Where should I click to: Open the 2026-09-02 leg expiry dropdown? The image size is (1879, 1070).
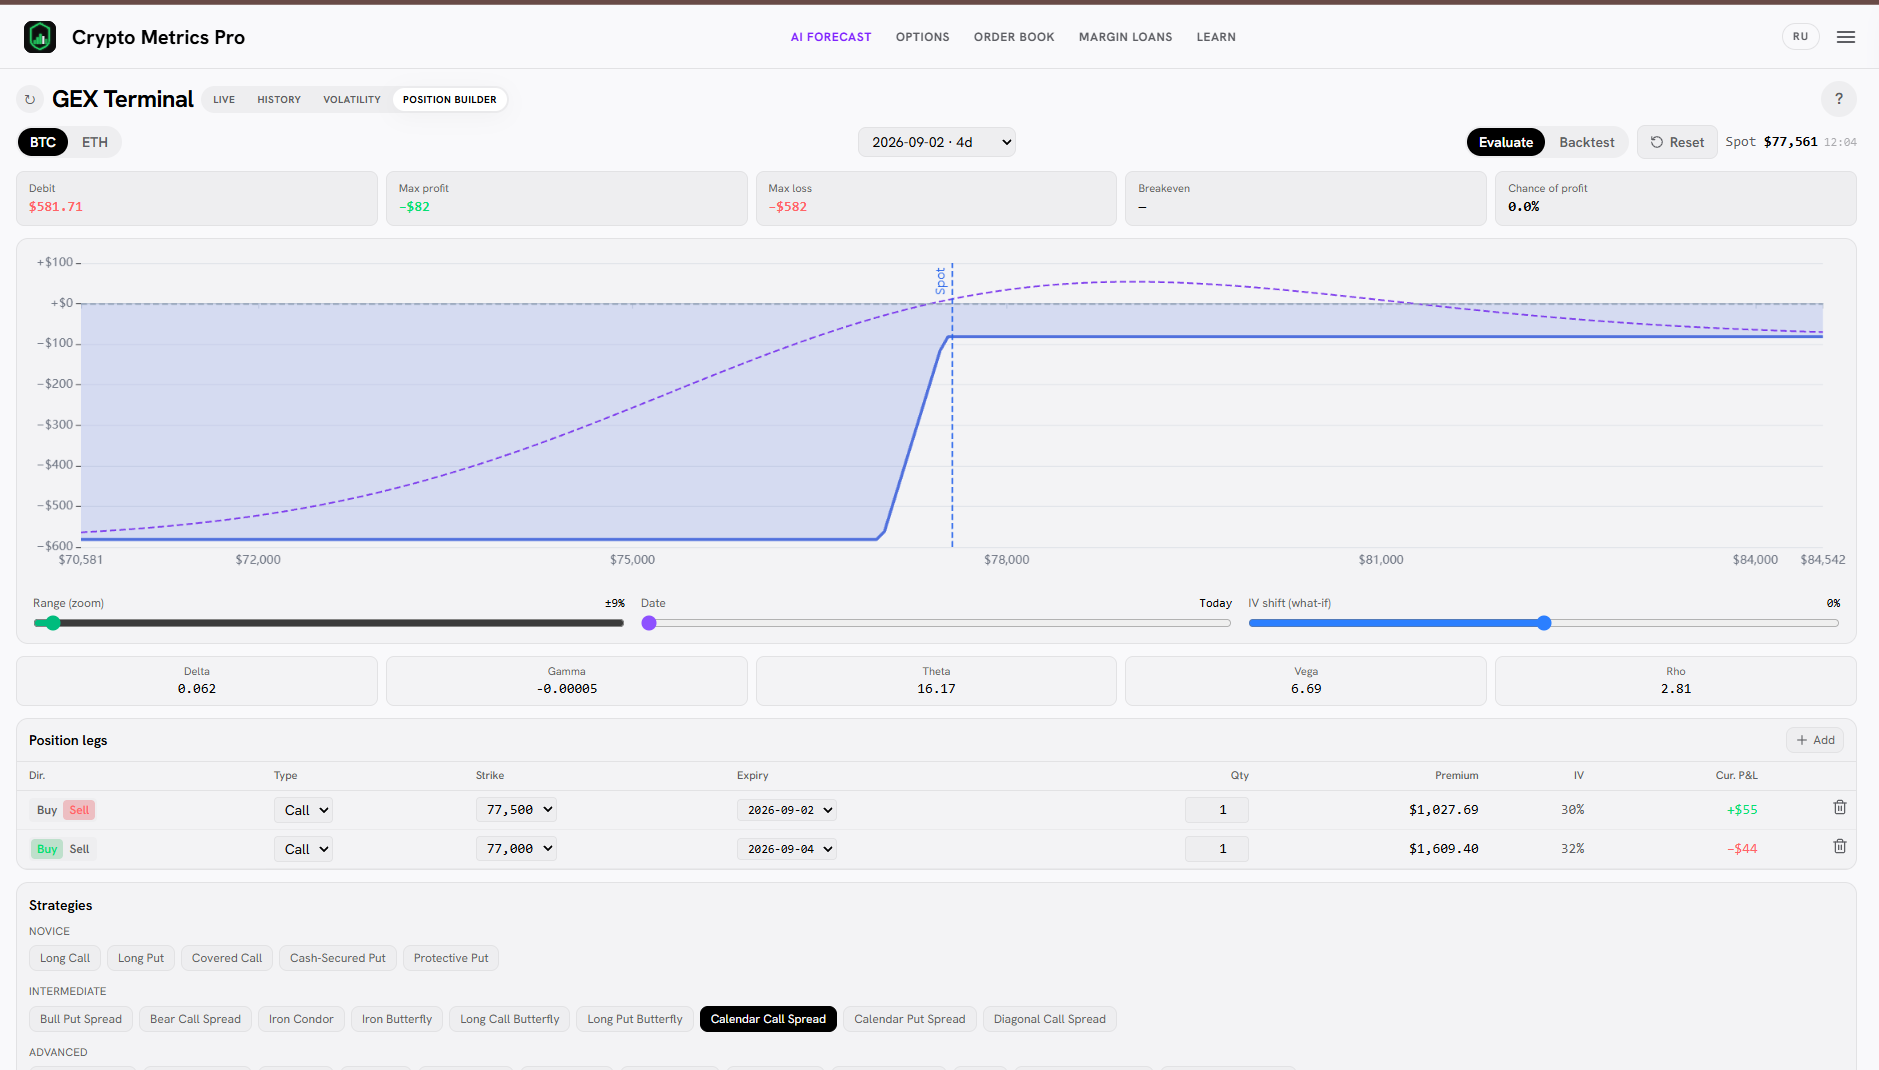click(x=787, y=810)
